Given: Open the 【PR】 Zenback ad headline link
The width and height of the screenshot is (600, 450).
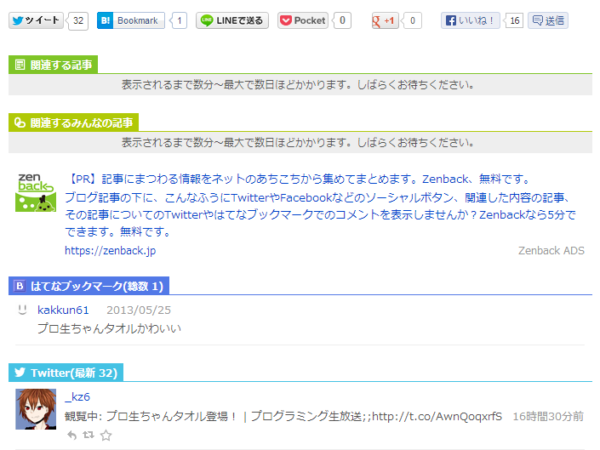Looking at the screenshot, I should (x=298, y=179).
